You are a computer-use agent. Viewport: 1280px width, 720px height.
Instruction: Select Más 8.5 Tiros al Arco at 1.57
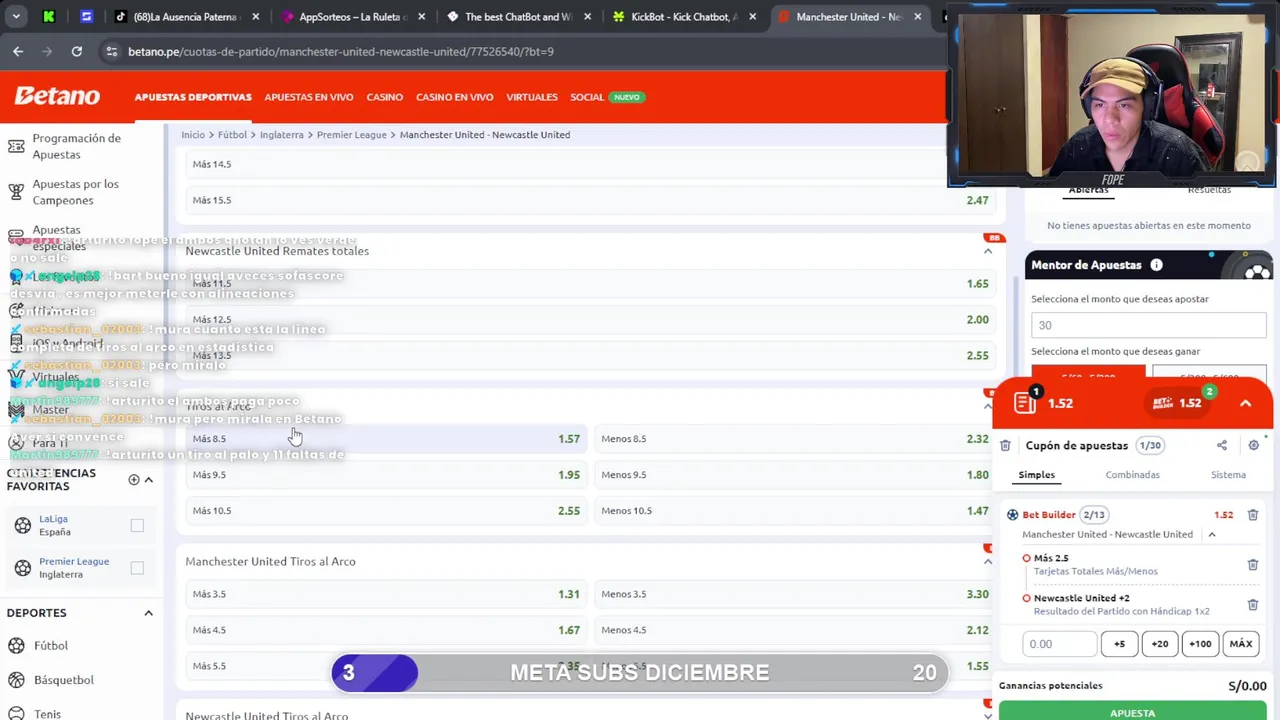(386, 439)
